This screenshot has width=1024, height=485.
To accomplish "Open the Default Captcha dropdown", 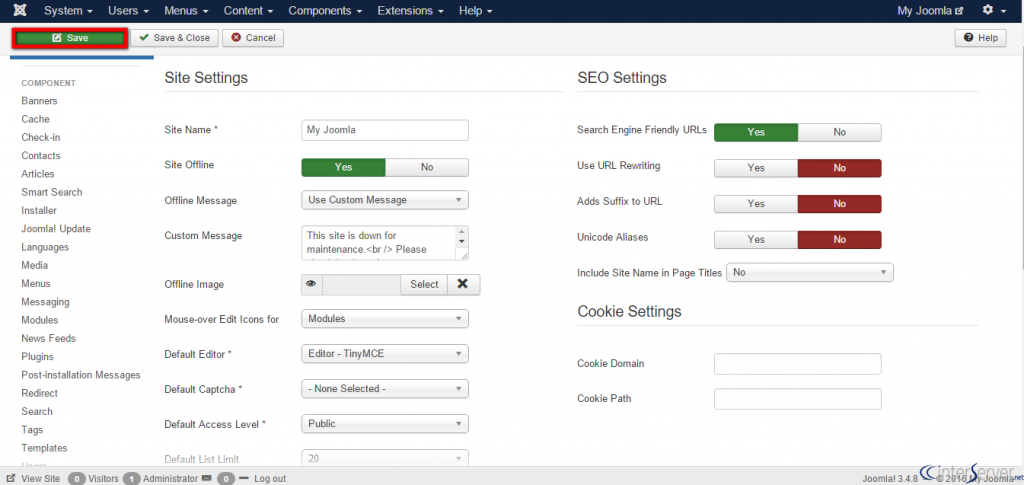I will 385,388.
